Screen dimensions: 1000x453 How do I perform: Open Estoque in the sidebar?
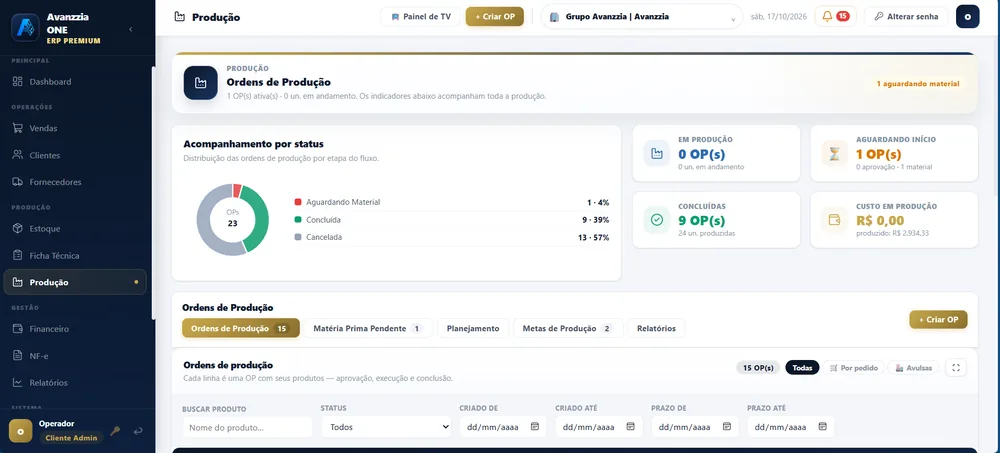pos(75,228)
